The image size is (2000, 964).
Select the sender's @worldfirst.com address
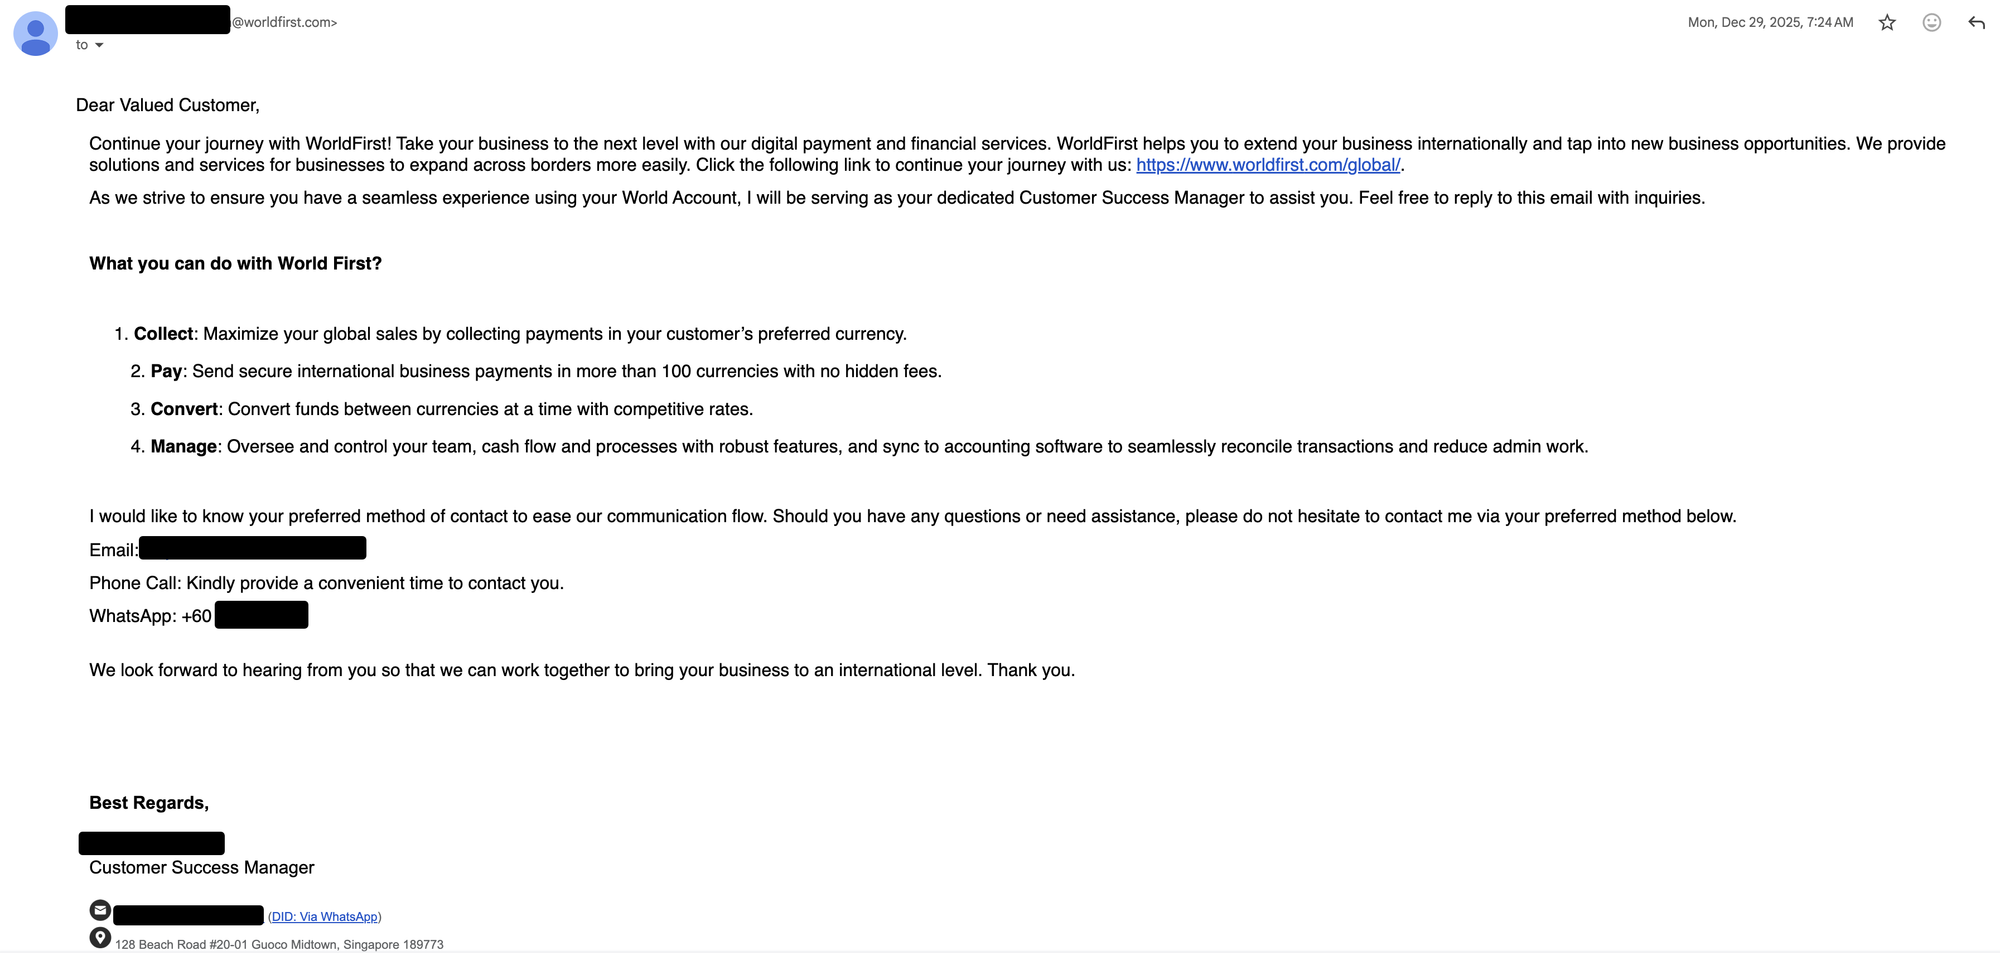[285, 22]
